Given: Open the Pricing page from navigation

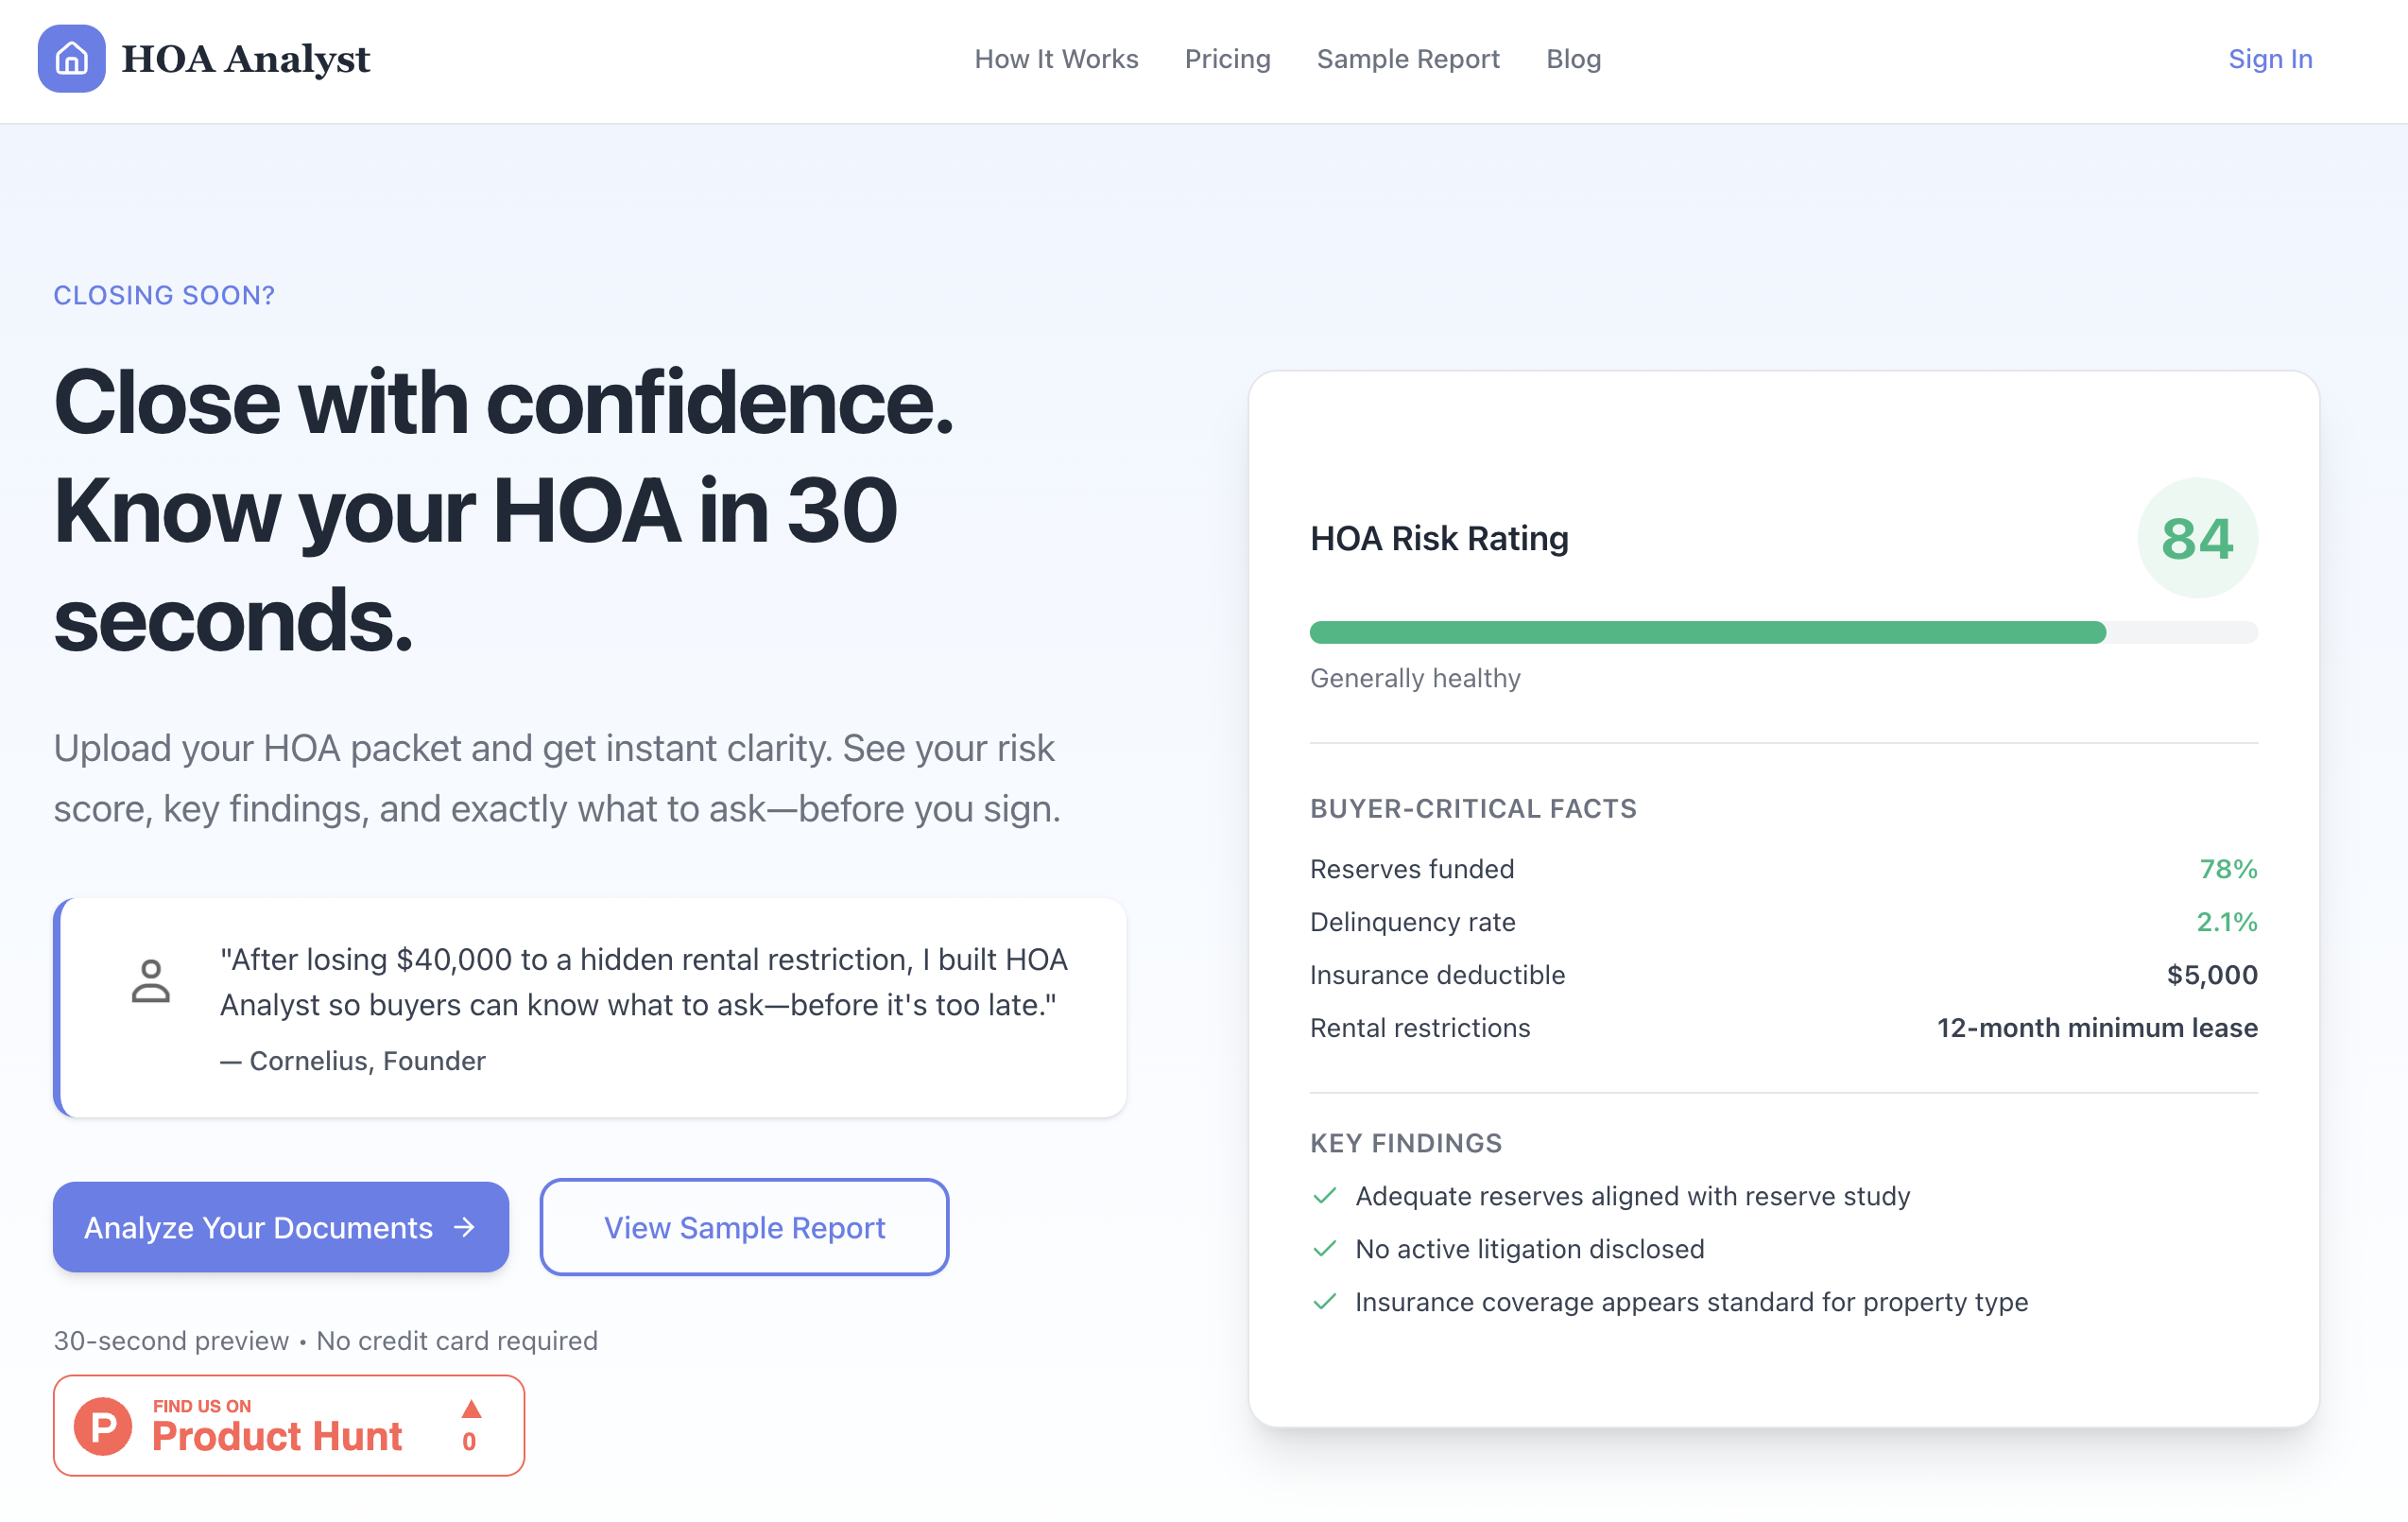Looking at the screenshot, I should point(1227,59).
